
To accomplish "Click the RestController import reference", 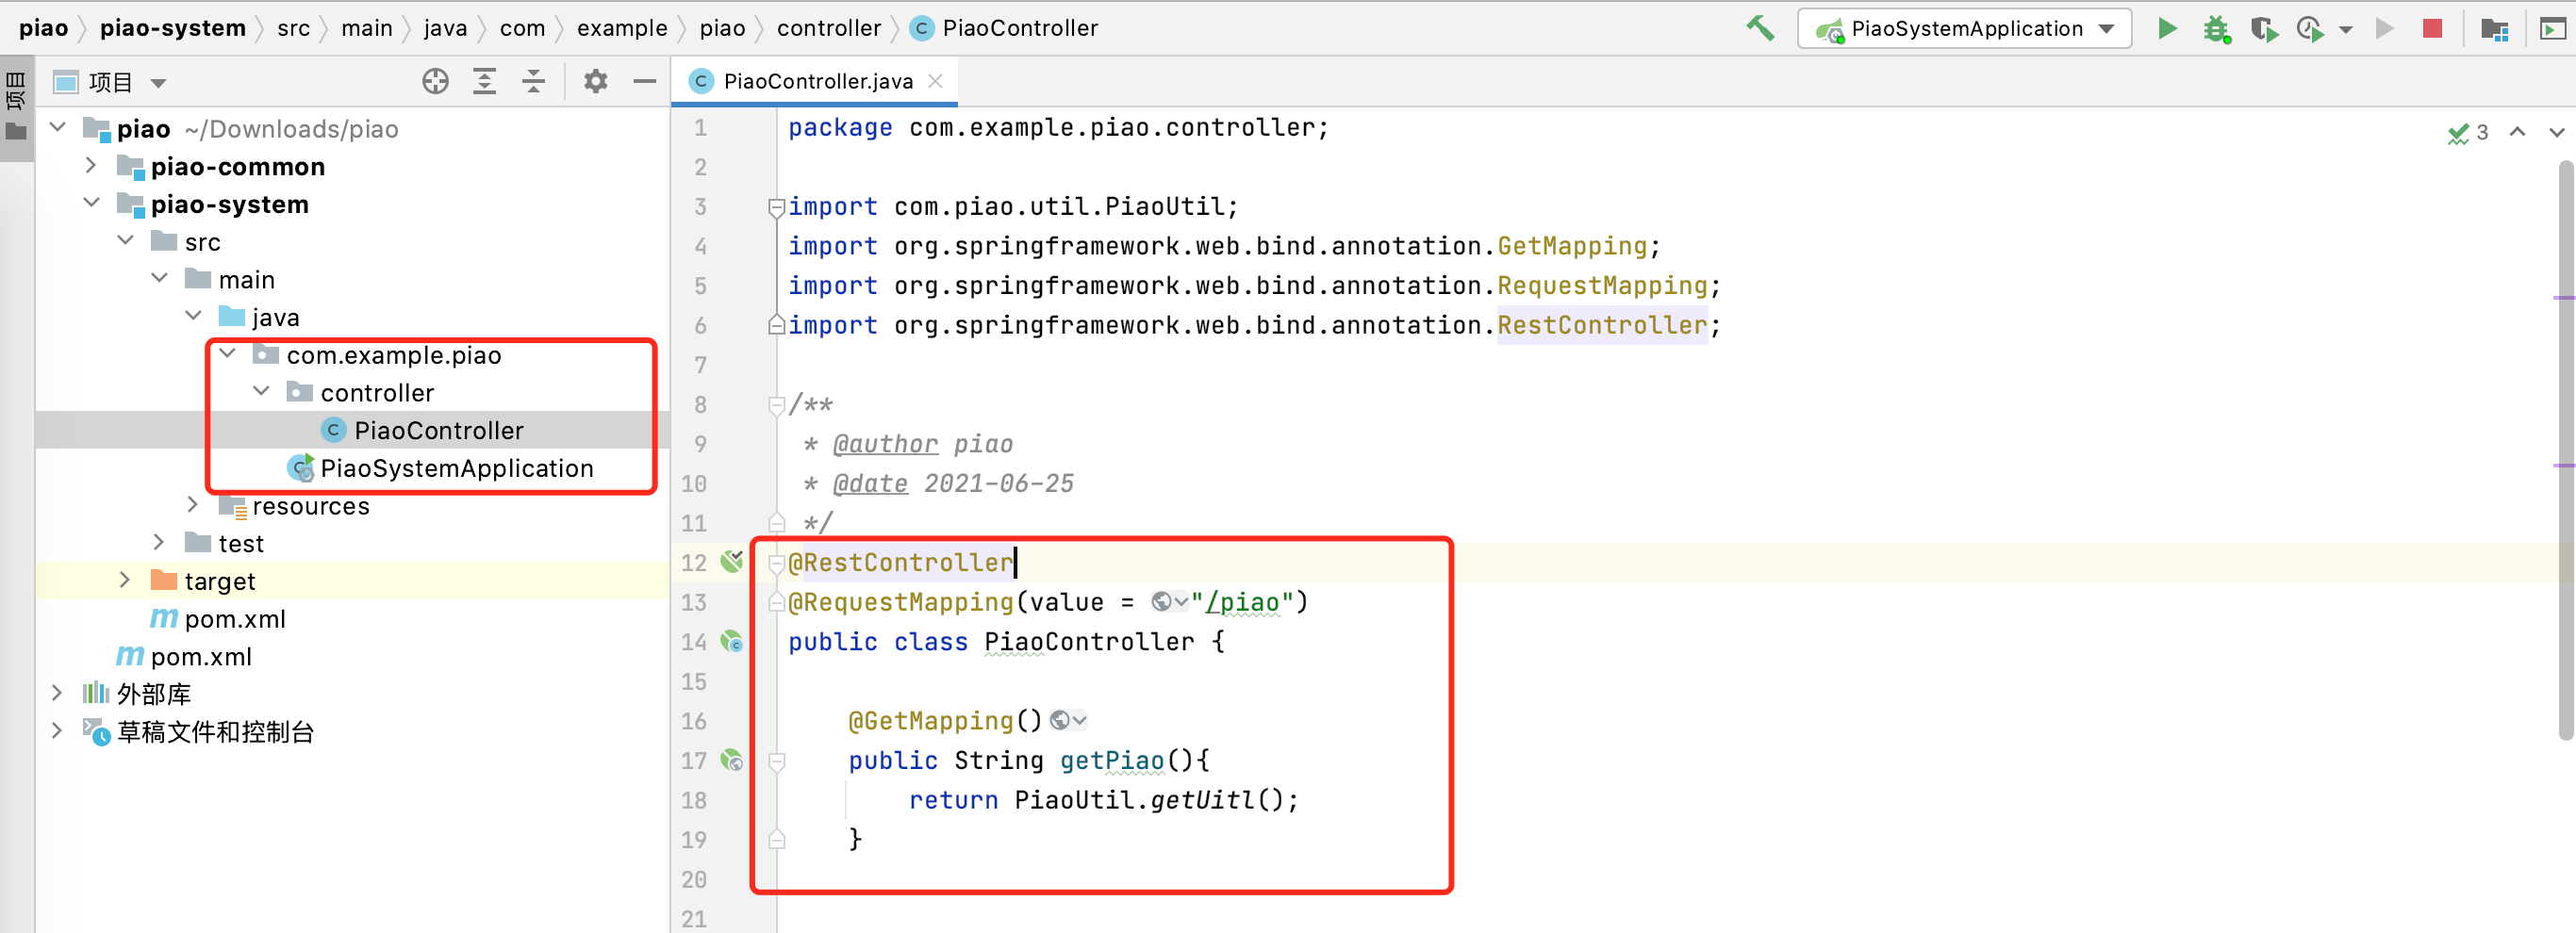I will 1602,325.
